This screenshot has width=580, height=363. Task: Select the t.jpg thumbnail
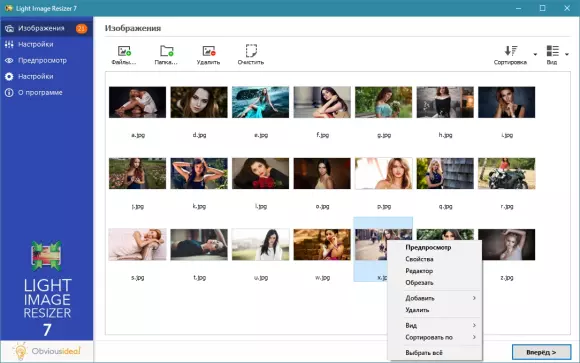click(199, 245)
